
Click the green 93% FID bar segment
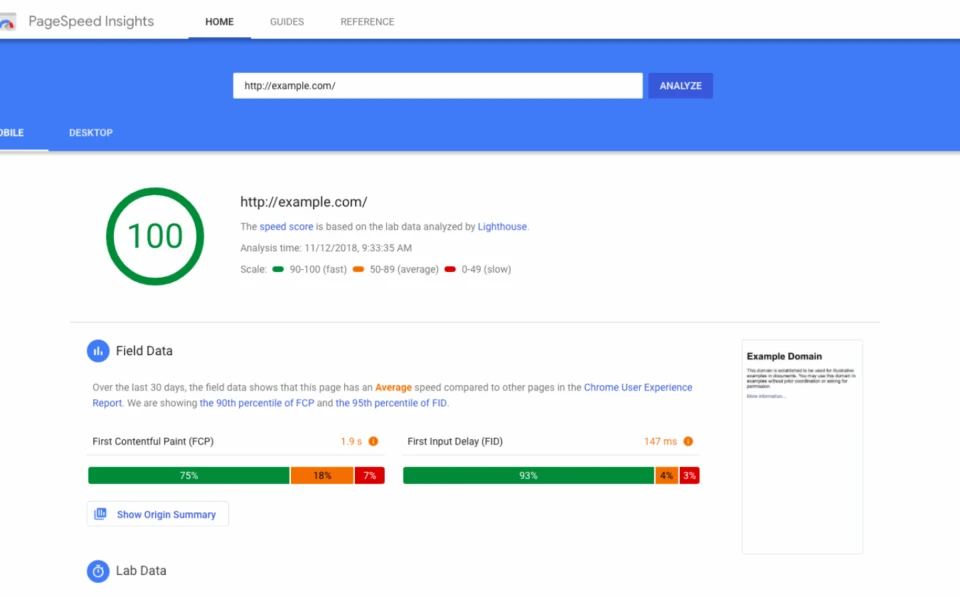pos(528,476)
